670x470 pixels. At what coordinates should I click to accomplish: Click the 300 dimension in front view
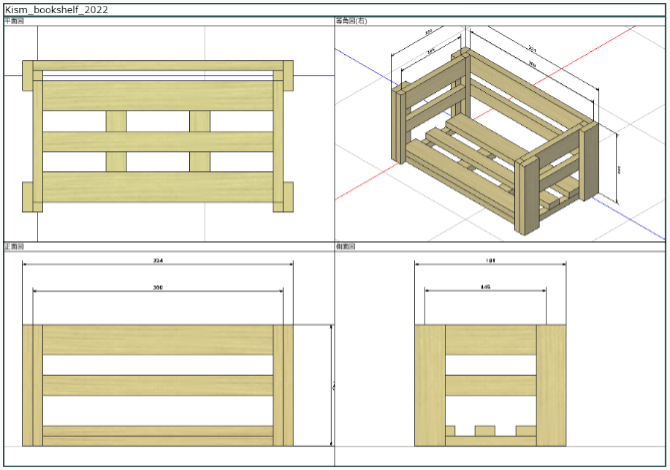[x=158, y=288]
